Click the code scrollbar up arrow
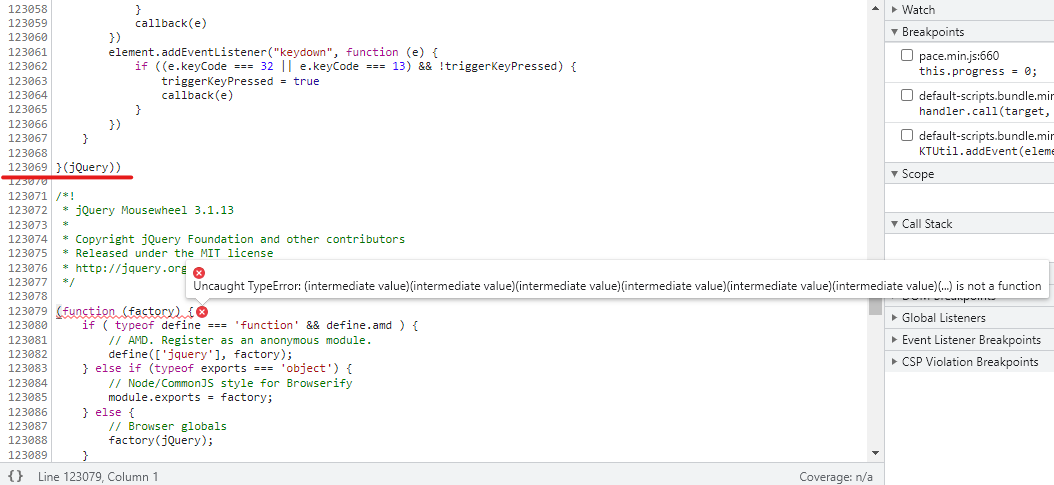1054x485 pixels. click(875, 7)
